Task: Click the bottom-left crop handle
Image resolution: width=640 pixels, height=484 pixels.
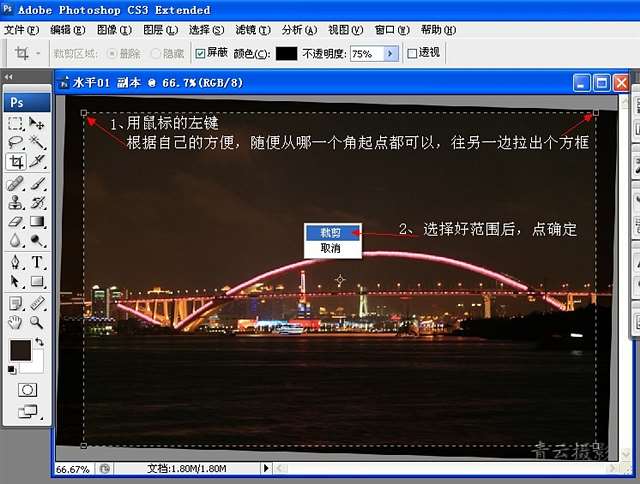Action: click(84, 446)
